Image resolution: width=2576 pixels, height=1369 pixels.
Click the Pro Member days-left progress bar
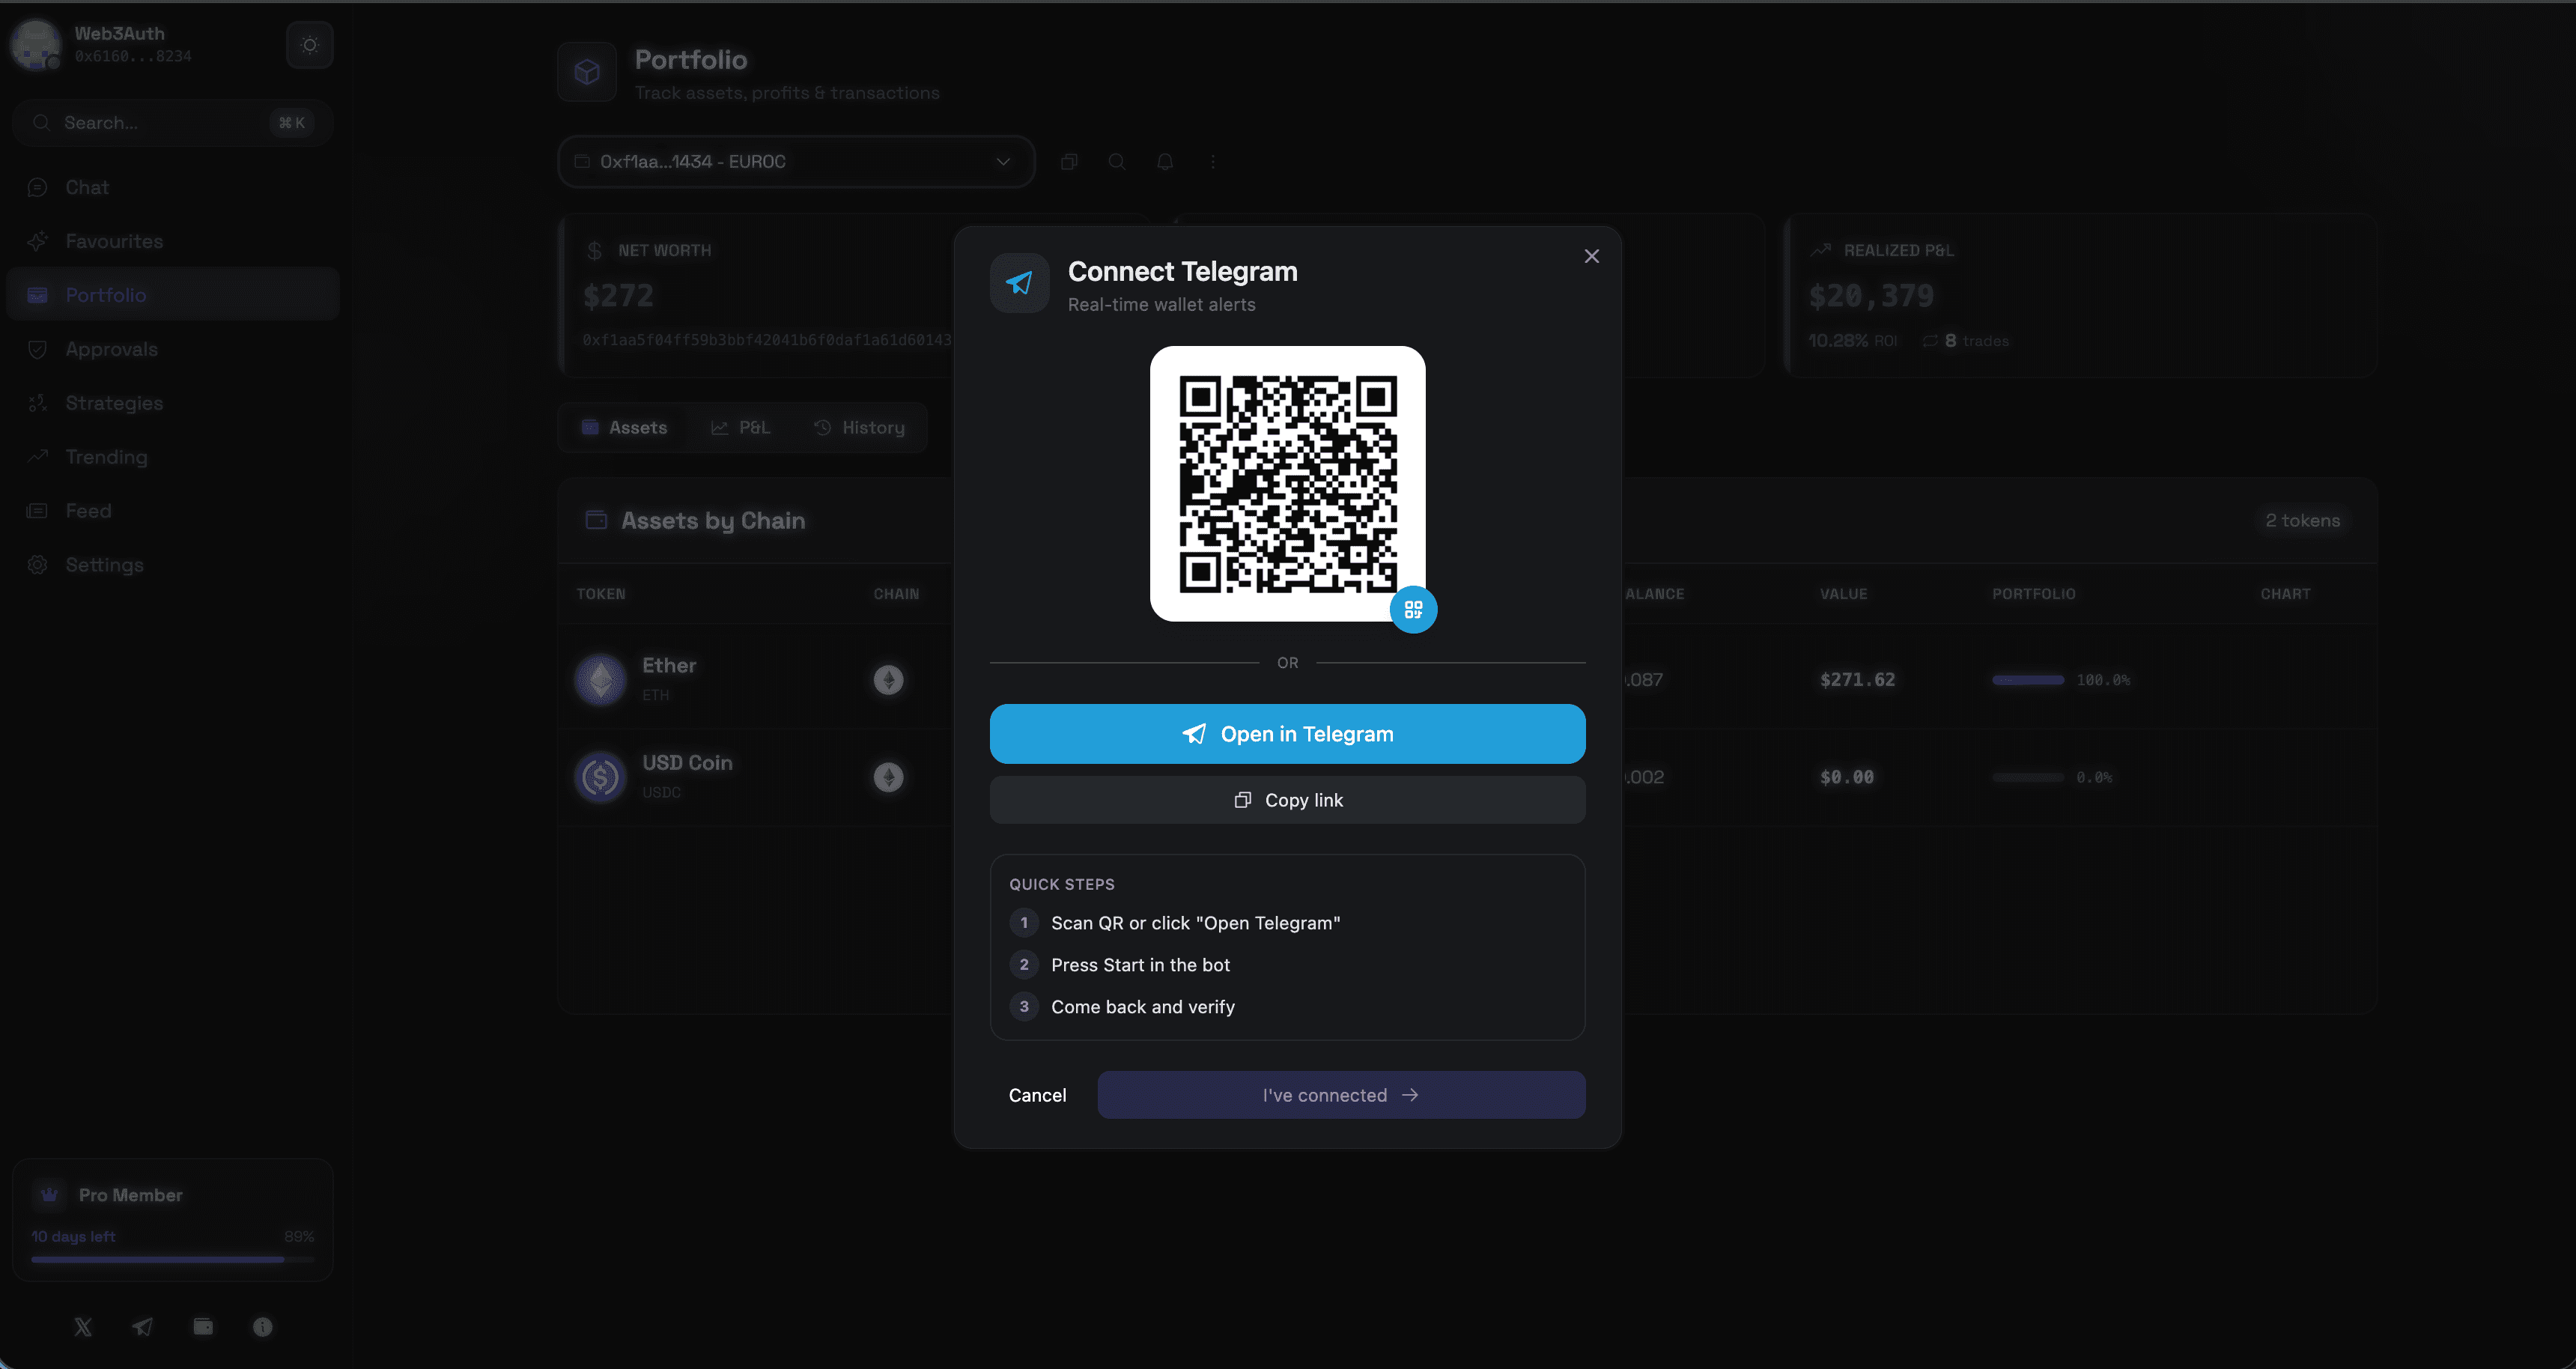pyautogui.click(x=172, y=1260)
